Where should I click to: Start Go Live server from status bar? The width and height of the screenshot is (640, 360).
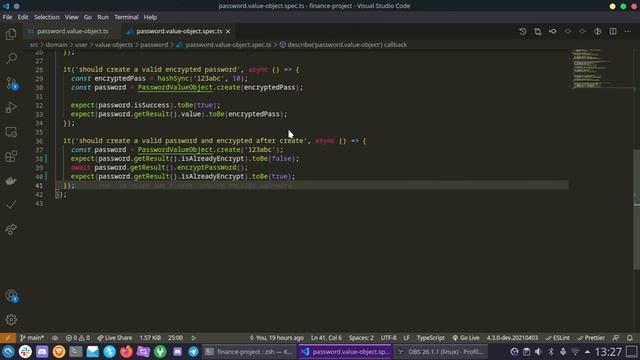pos(466,338)
